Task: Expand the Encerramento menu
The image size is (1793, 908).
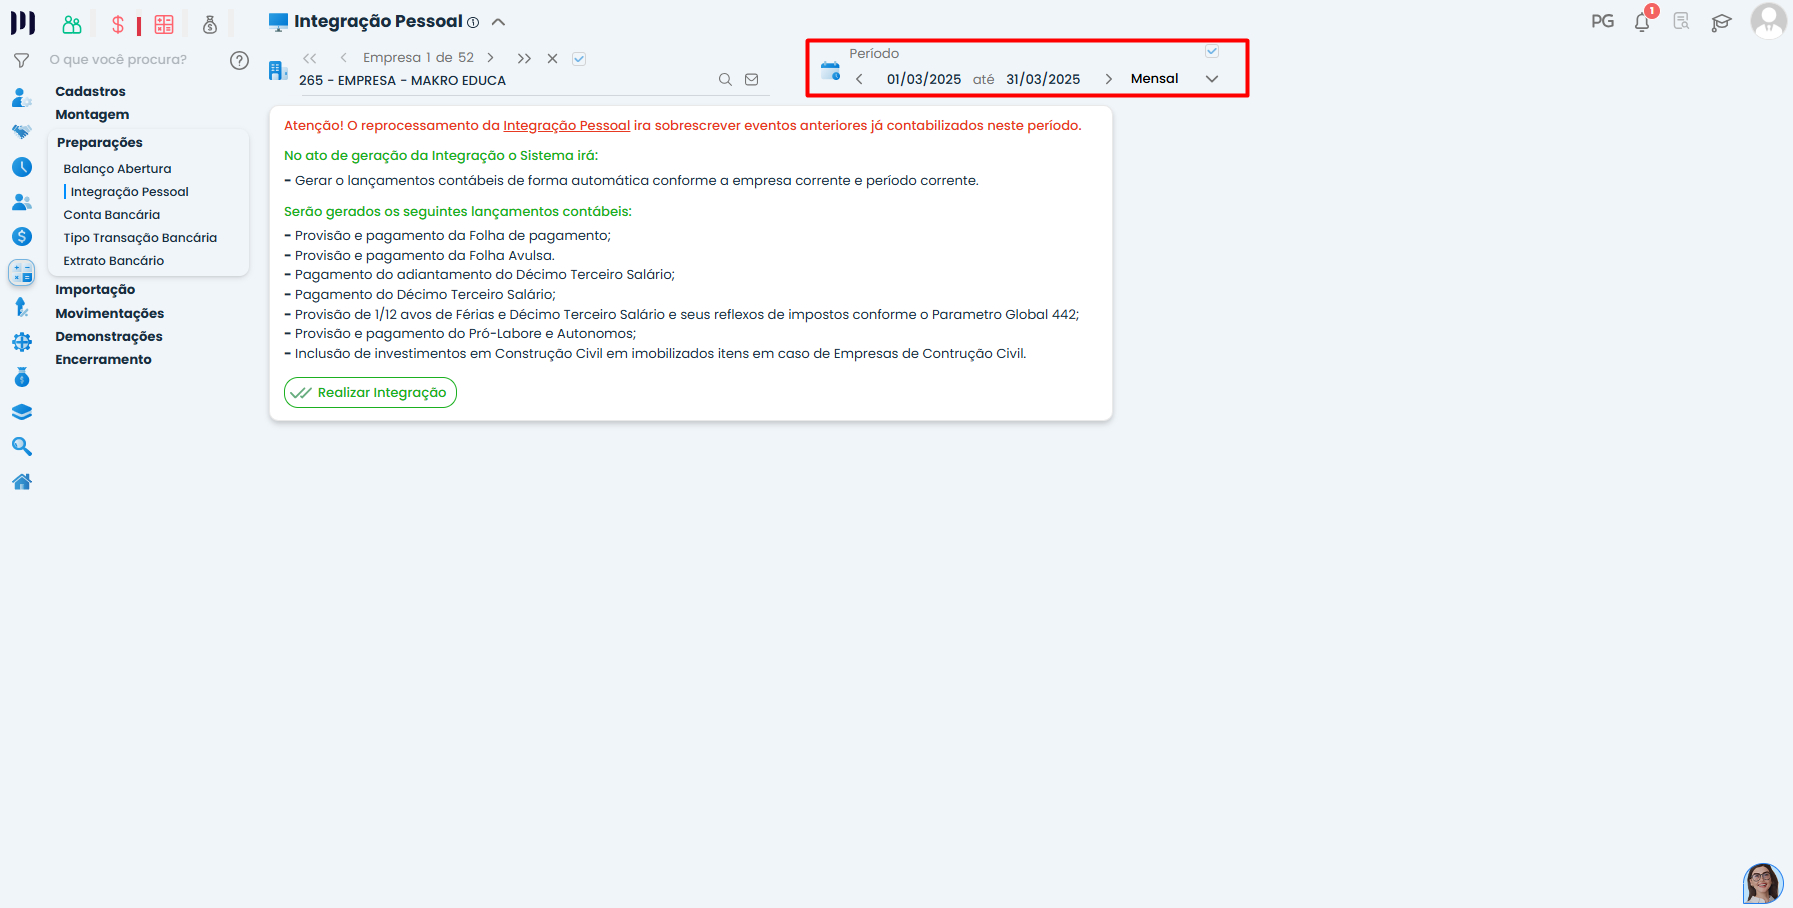Action: pyautogui.click(x=103, y=360)
